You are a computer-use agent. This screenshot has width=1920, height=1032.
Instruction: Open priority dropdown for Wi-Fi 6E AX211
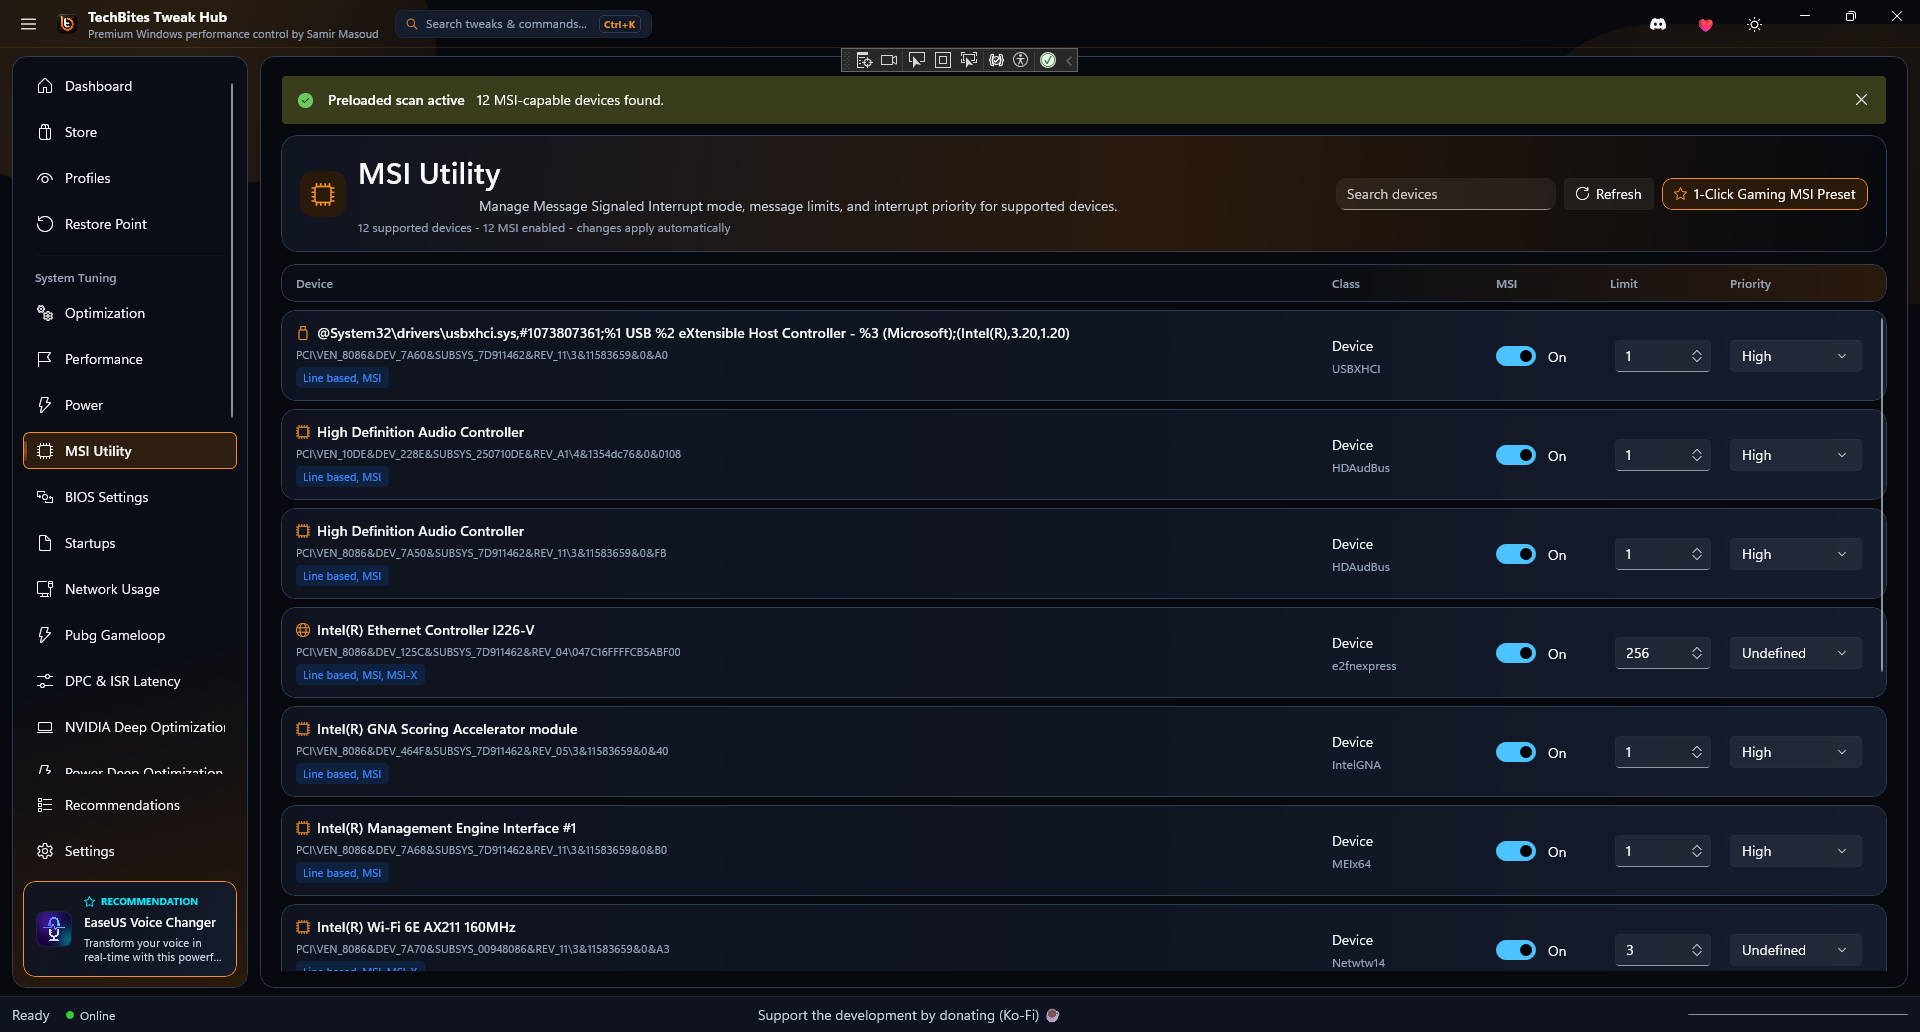click(x=1795, y=950)
